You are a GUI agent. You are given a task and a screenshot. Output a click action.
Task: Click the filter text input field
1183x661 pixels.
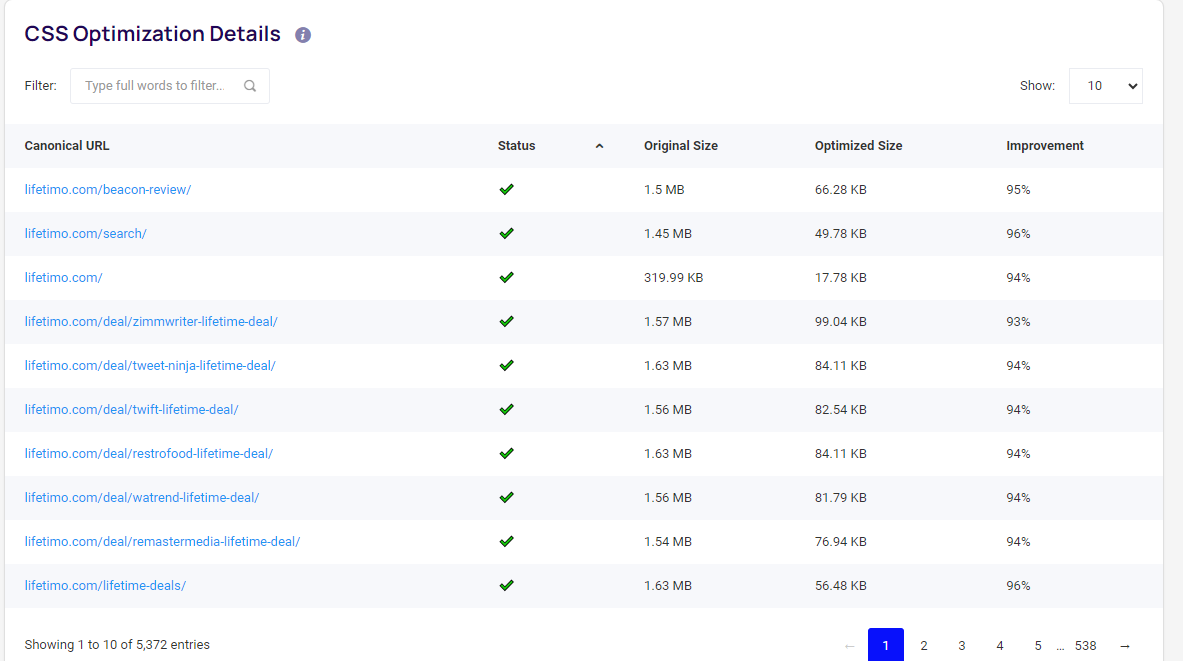click(155, 86)
